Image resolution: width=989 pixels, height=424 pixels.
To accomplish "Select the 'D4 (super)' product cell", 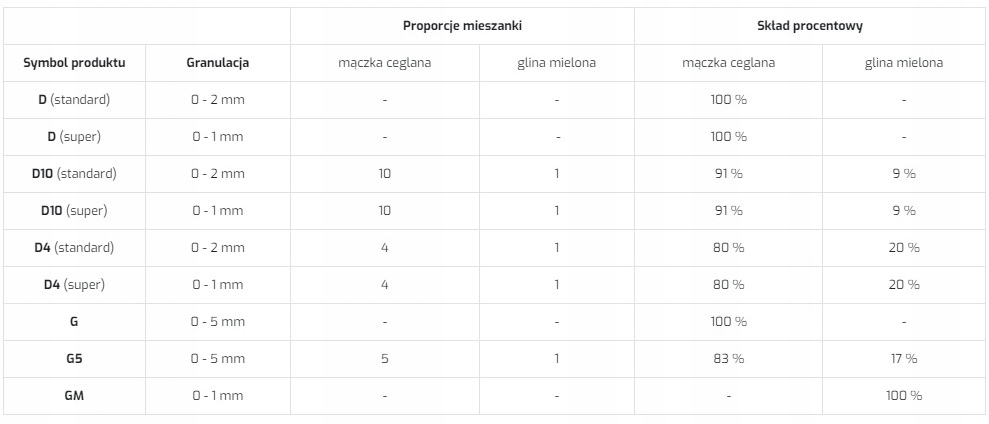I will coord(74,284).
